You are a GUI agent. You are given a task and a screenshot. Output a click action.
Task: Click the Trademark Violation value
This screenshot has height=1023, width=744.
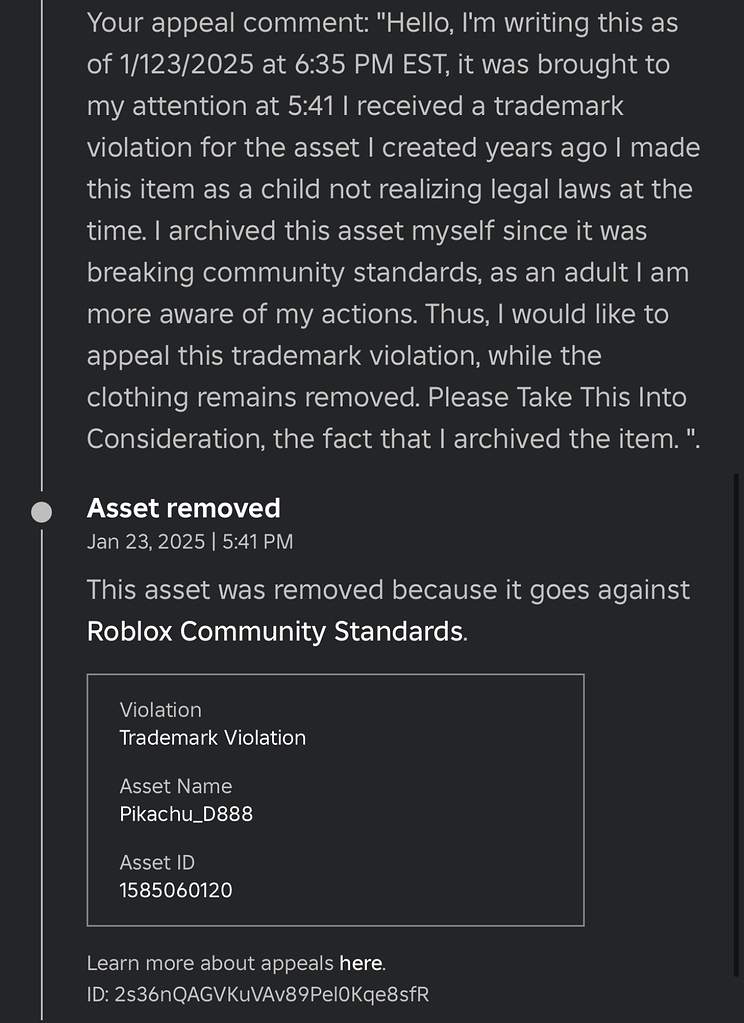coord(212,738)
